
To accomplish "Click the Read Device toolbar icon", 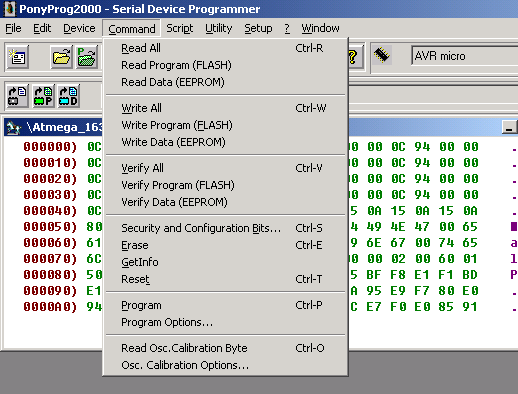I will [x=17, y=96].
